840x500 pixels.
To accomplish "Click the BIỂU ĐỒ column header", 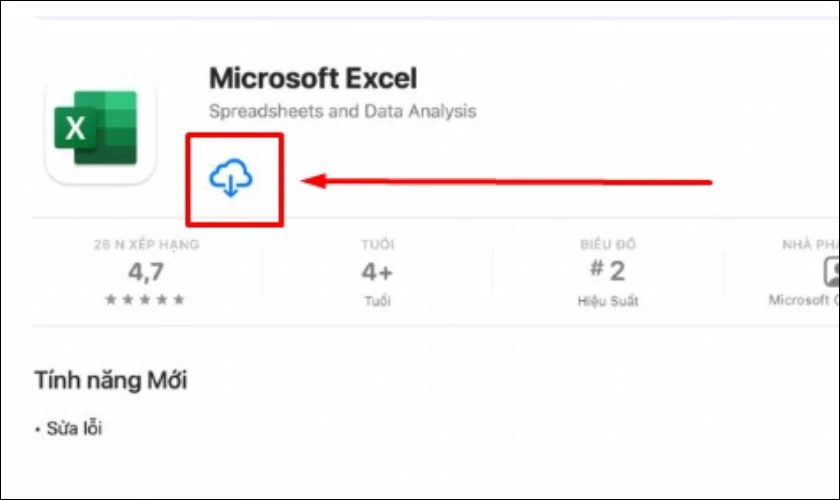I will click(x=608, y=244).
